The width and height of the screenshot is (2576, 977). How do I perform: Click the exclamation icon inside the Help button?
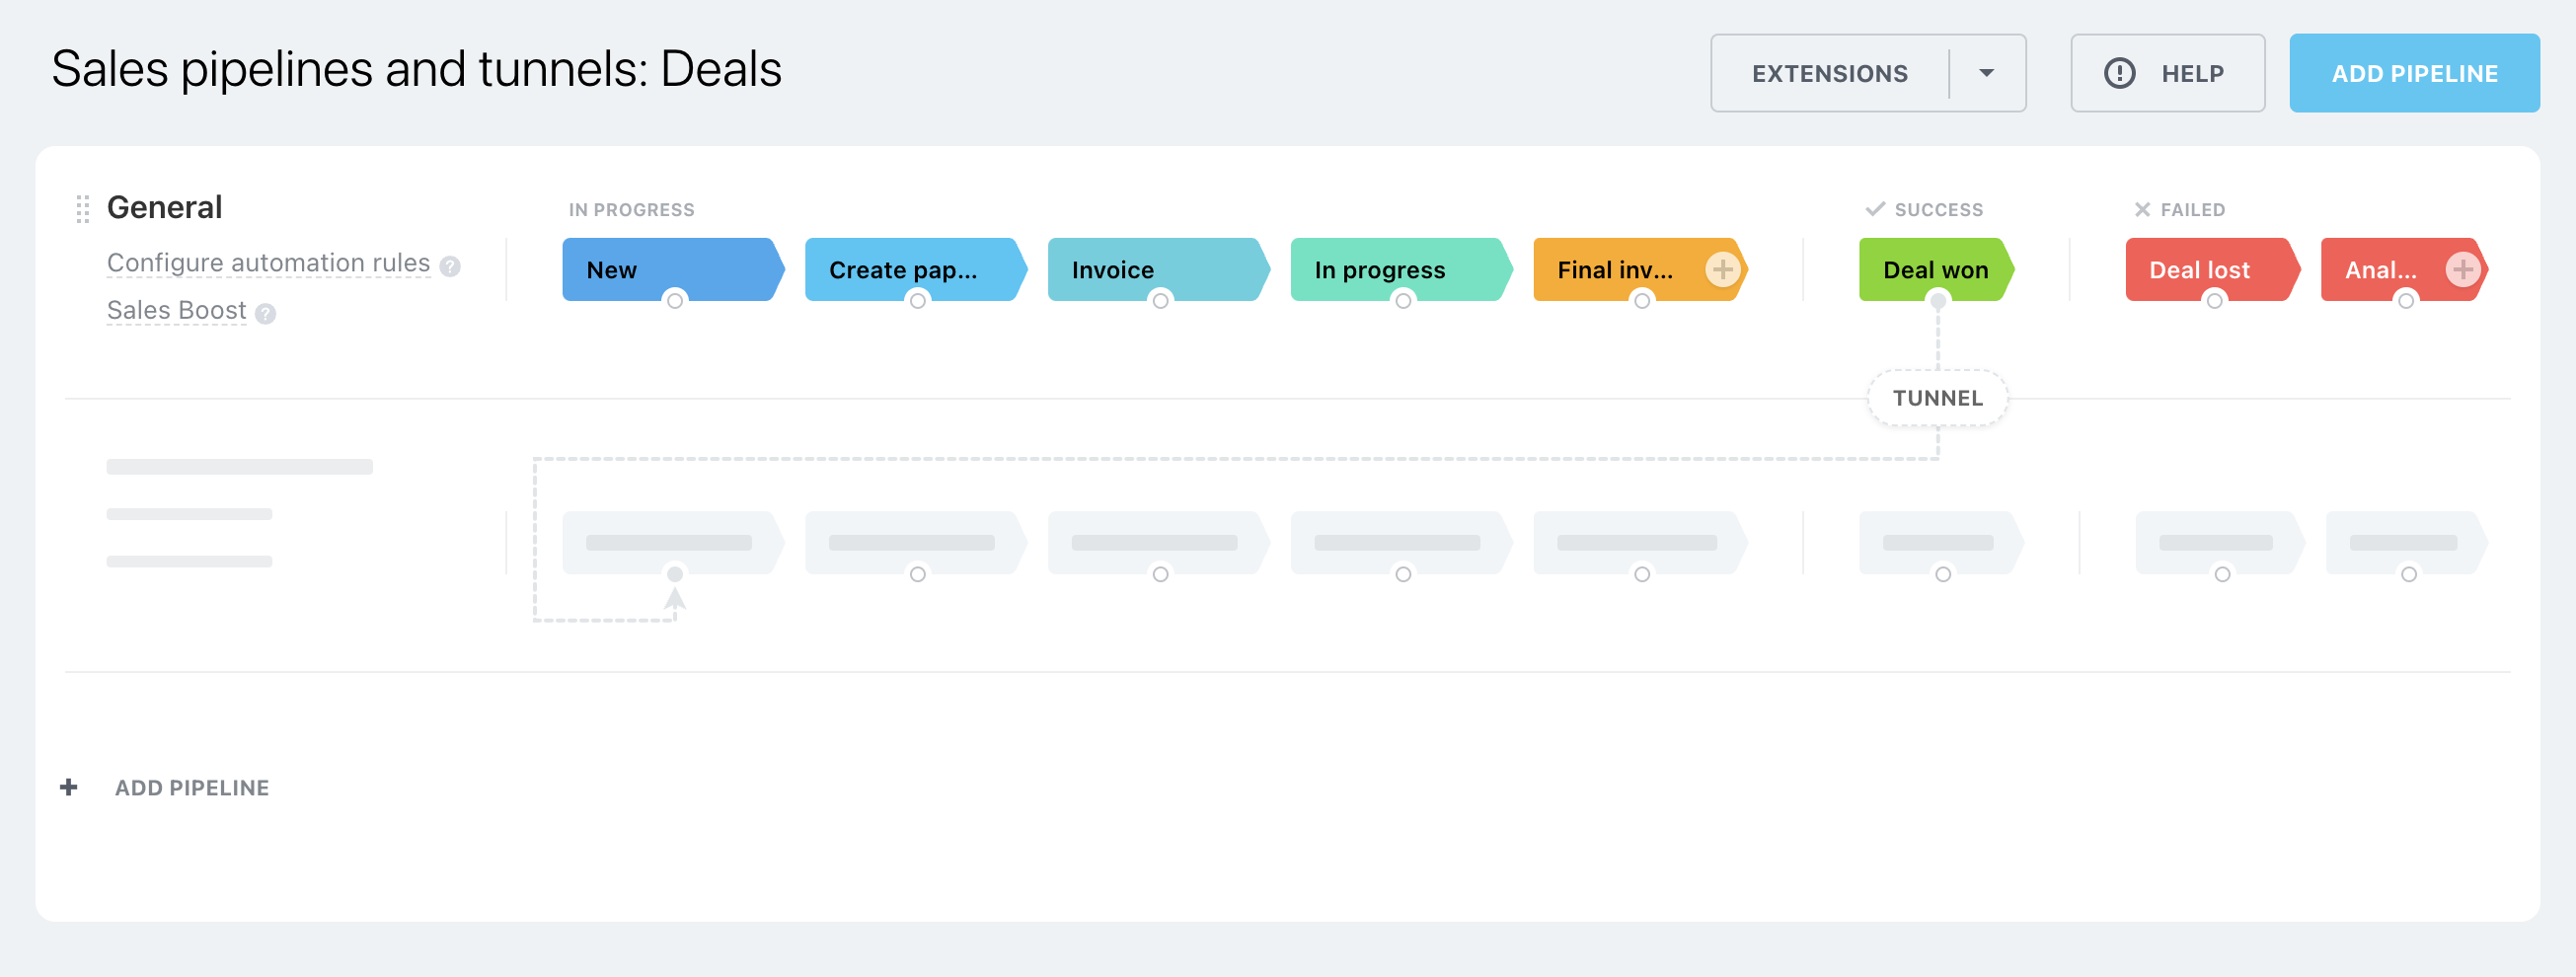coord(2120,72)
